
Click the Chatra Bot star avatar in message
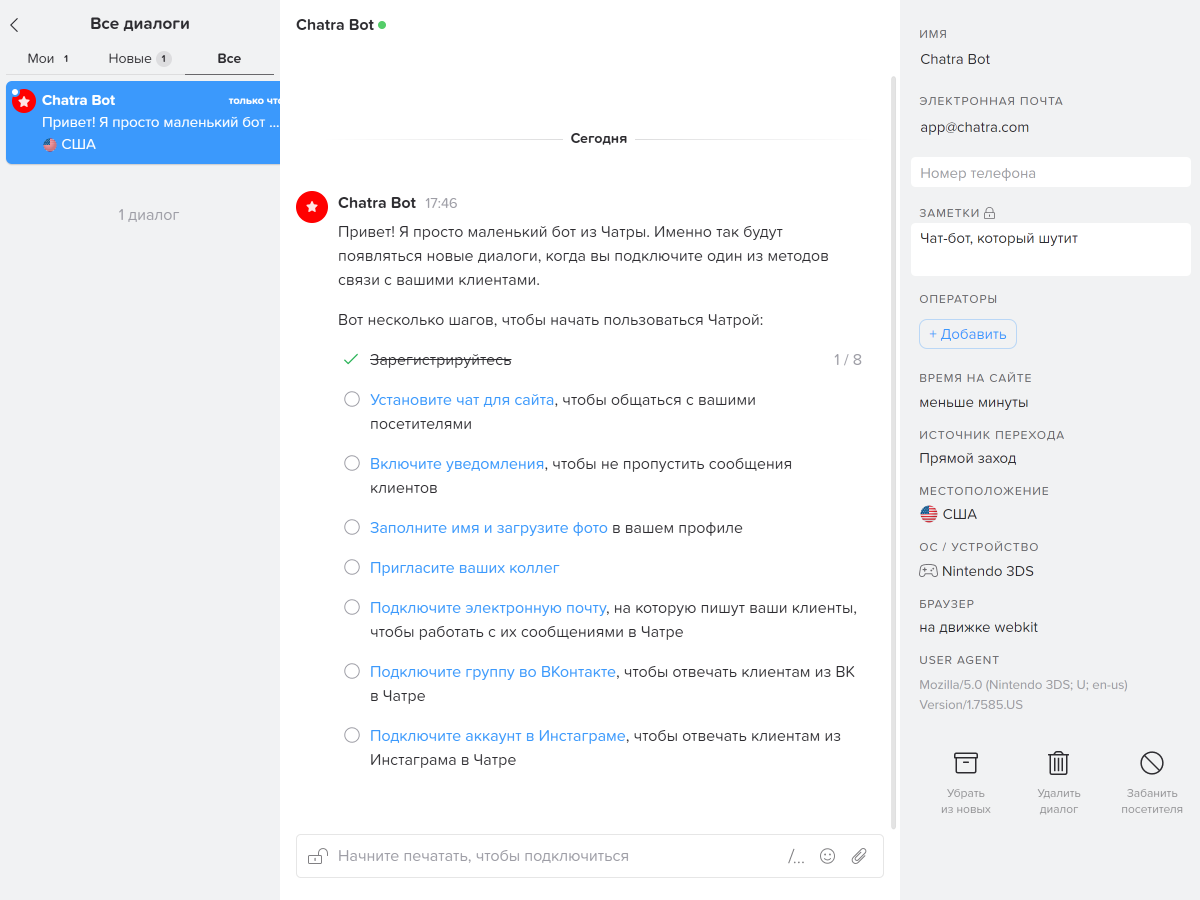coord(312,206)
